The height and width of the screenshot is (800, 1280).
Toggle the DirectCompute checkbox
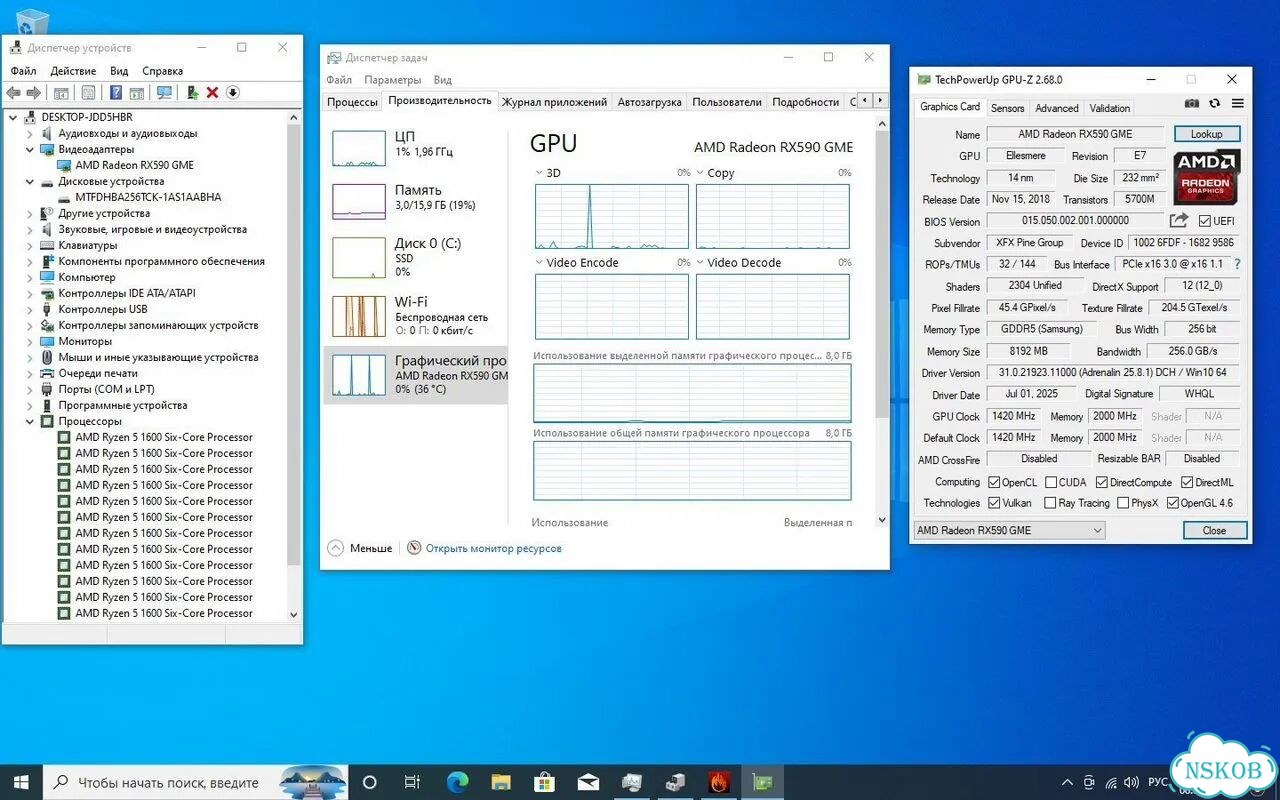(x=1101, y=482)
